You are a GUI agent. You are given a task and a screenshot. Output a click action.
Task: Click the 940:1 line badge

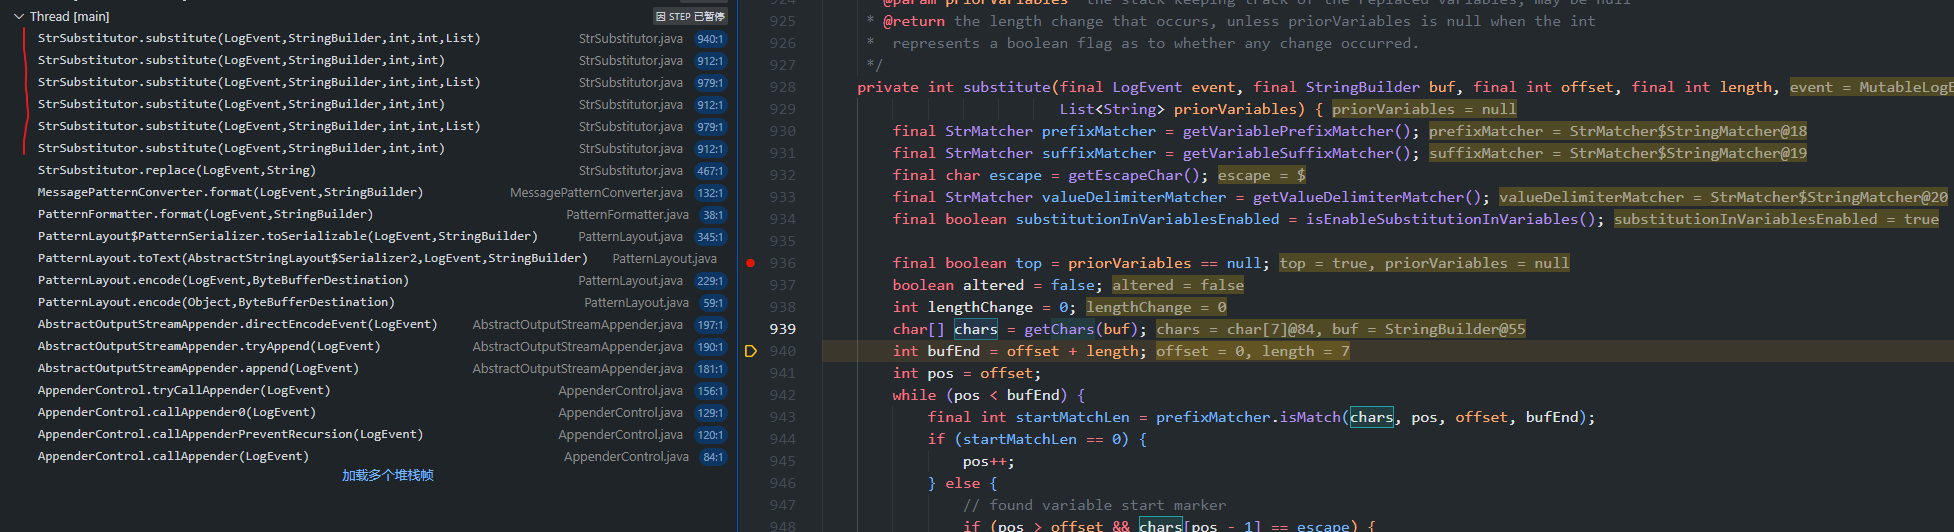click(x=710, y=39)
